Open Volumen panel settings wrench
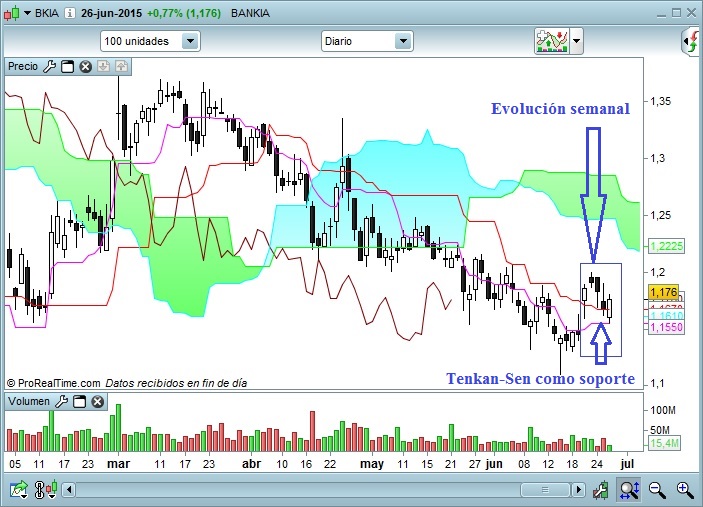 (x=61, y=401)
